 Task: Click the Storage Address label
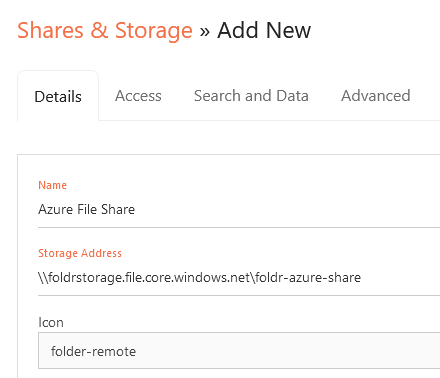[80, 253]
